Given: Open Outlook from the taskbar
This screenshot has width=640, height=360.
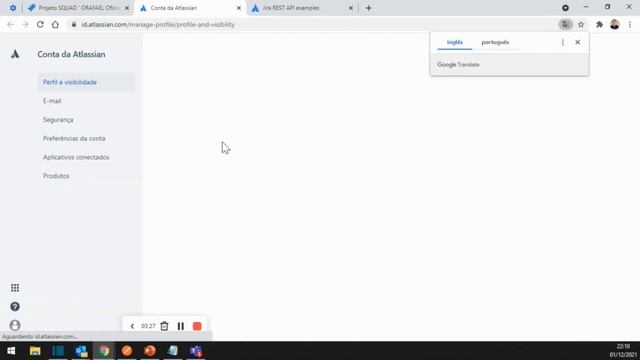Looking at the screenshot, I should 81,351.
